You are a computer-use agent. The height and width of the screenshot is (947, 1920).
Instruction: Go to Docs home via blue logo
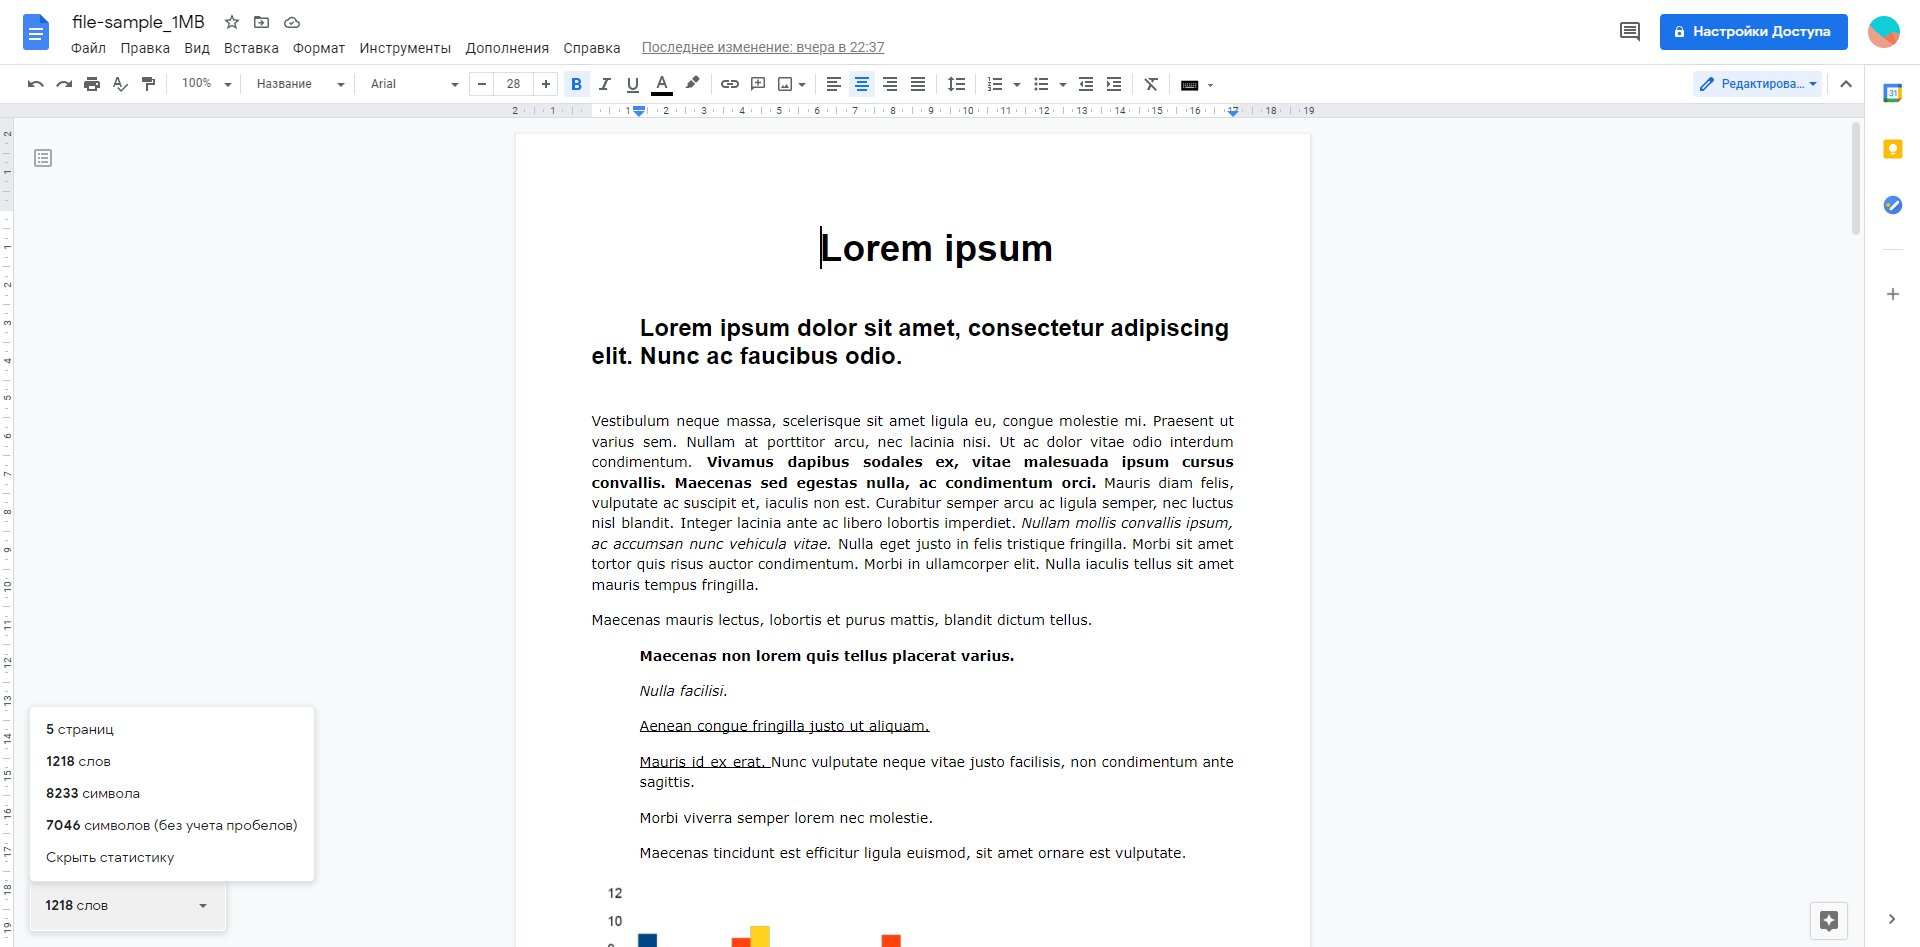pos(35,33)
